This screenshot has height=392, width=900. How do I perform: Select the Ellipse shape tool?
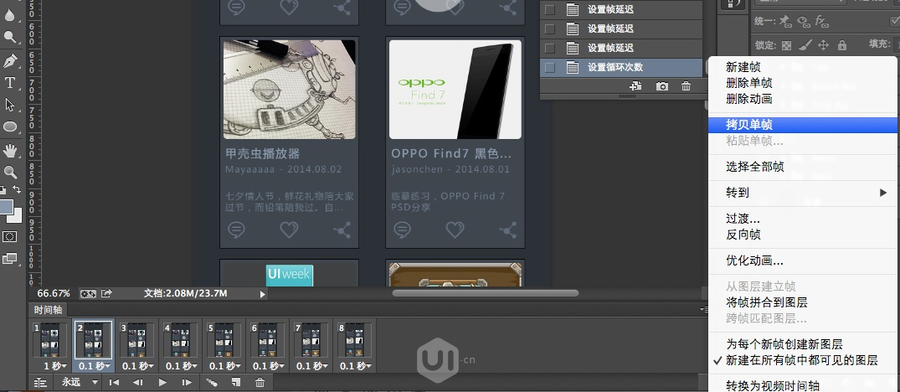(x=10, y=127)
